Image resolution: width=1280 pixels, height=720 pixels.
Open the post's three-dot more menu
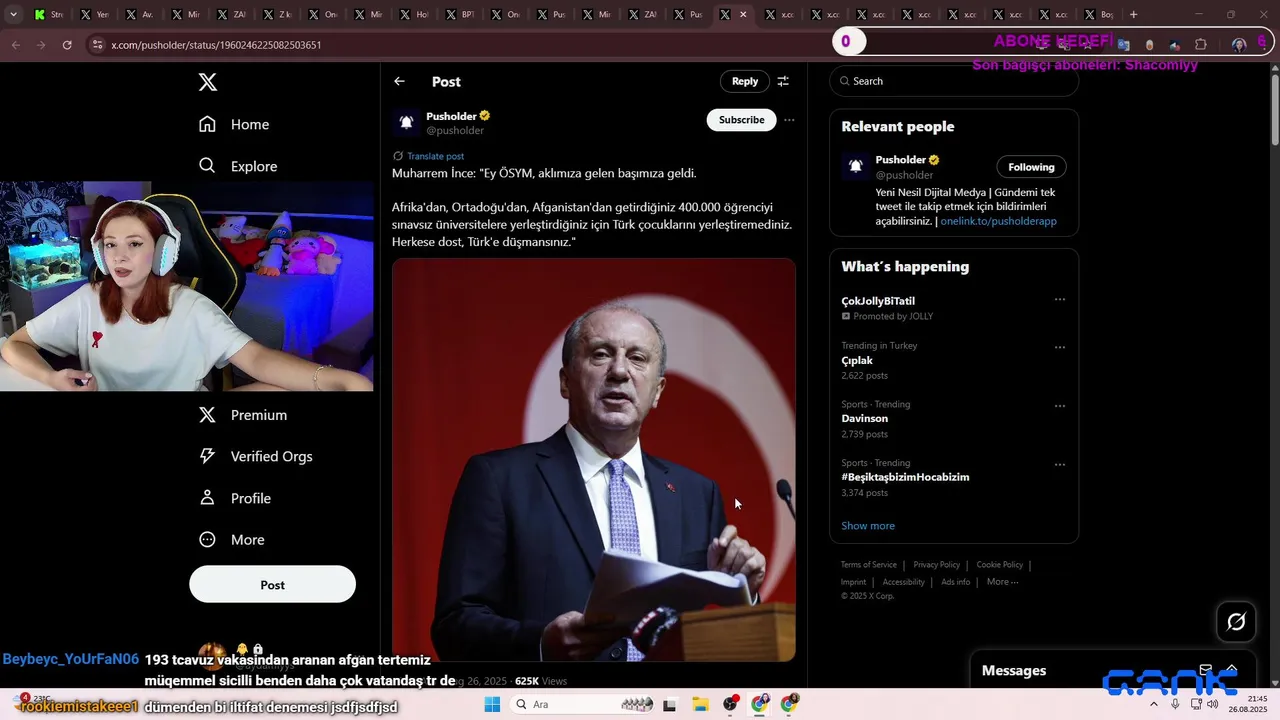789,120
